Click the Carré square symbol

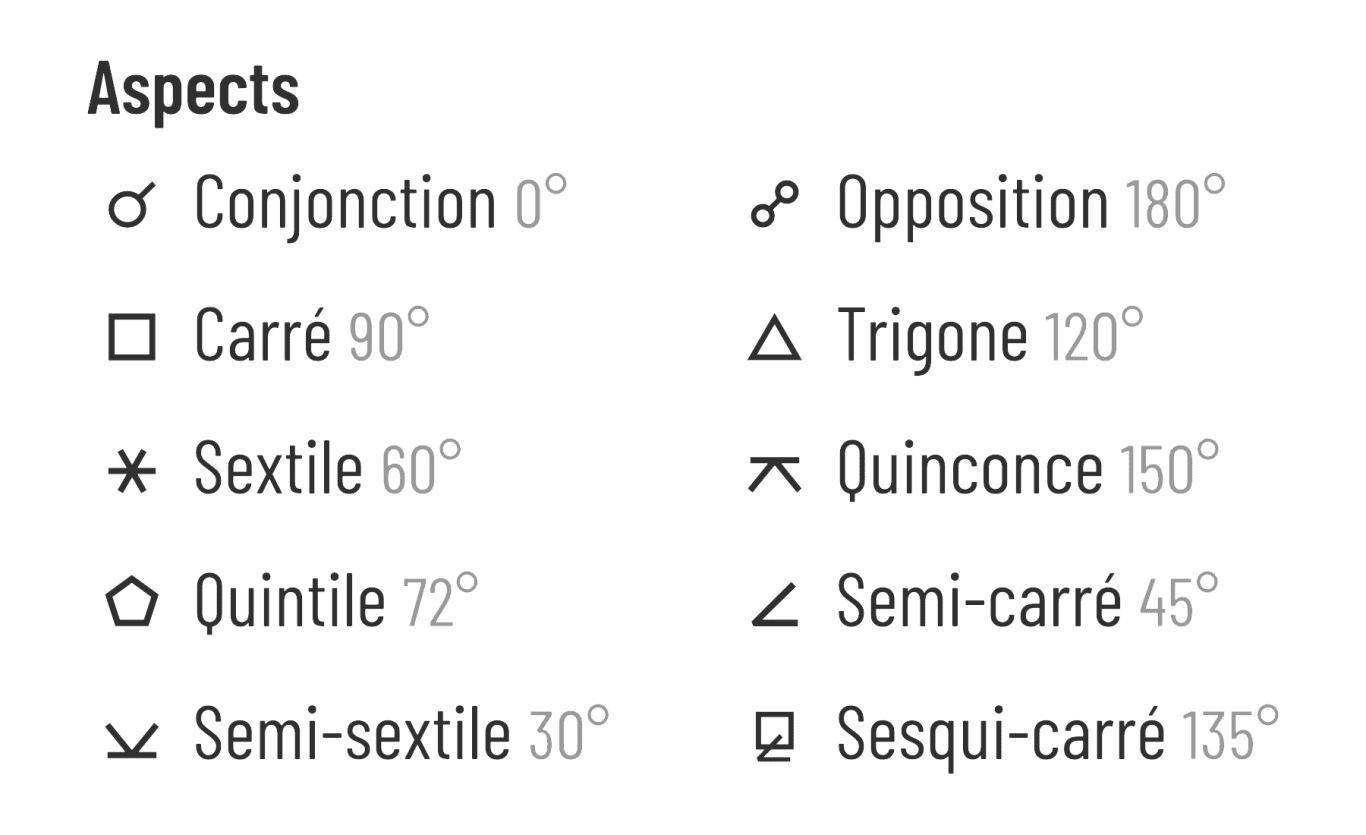(131, 337)
